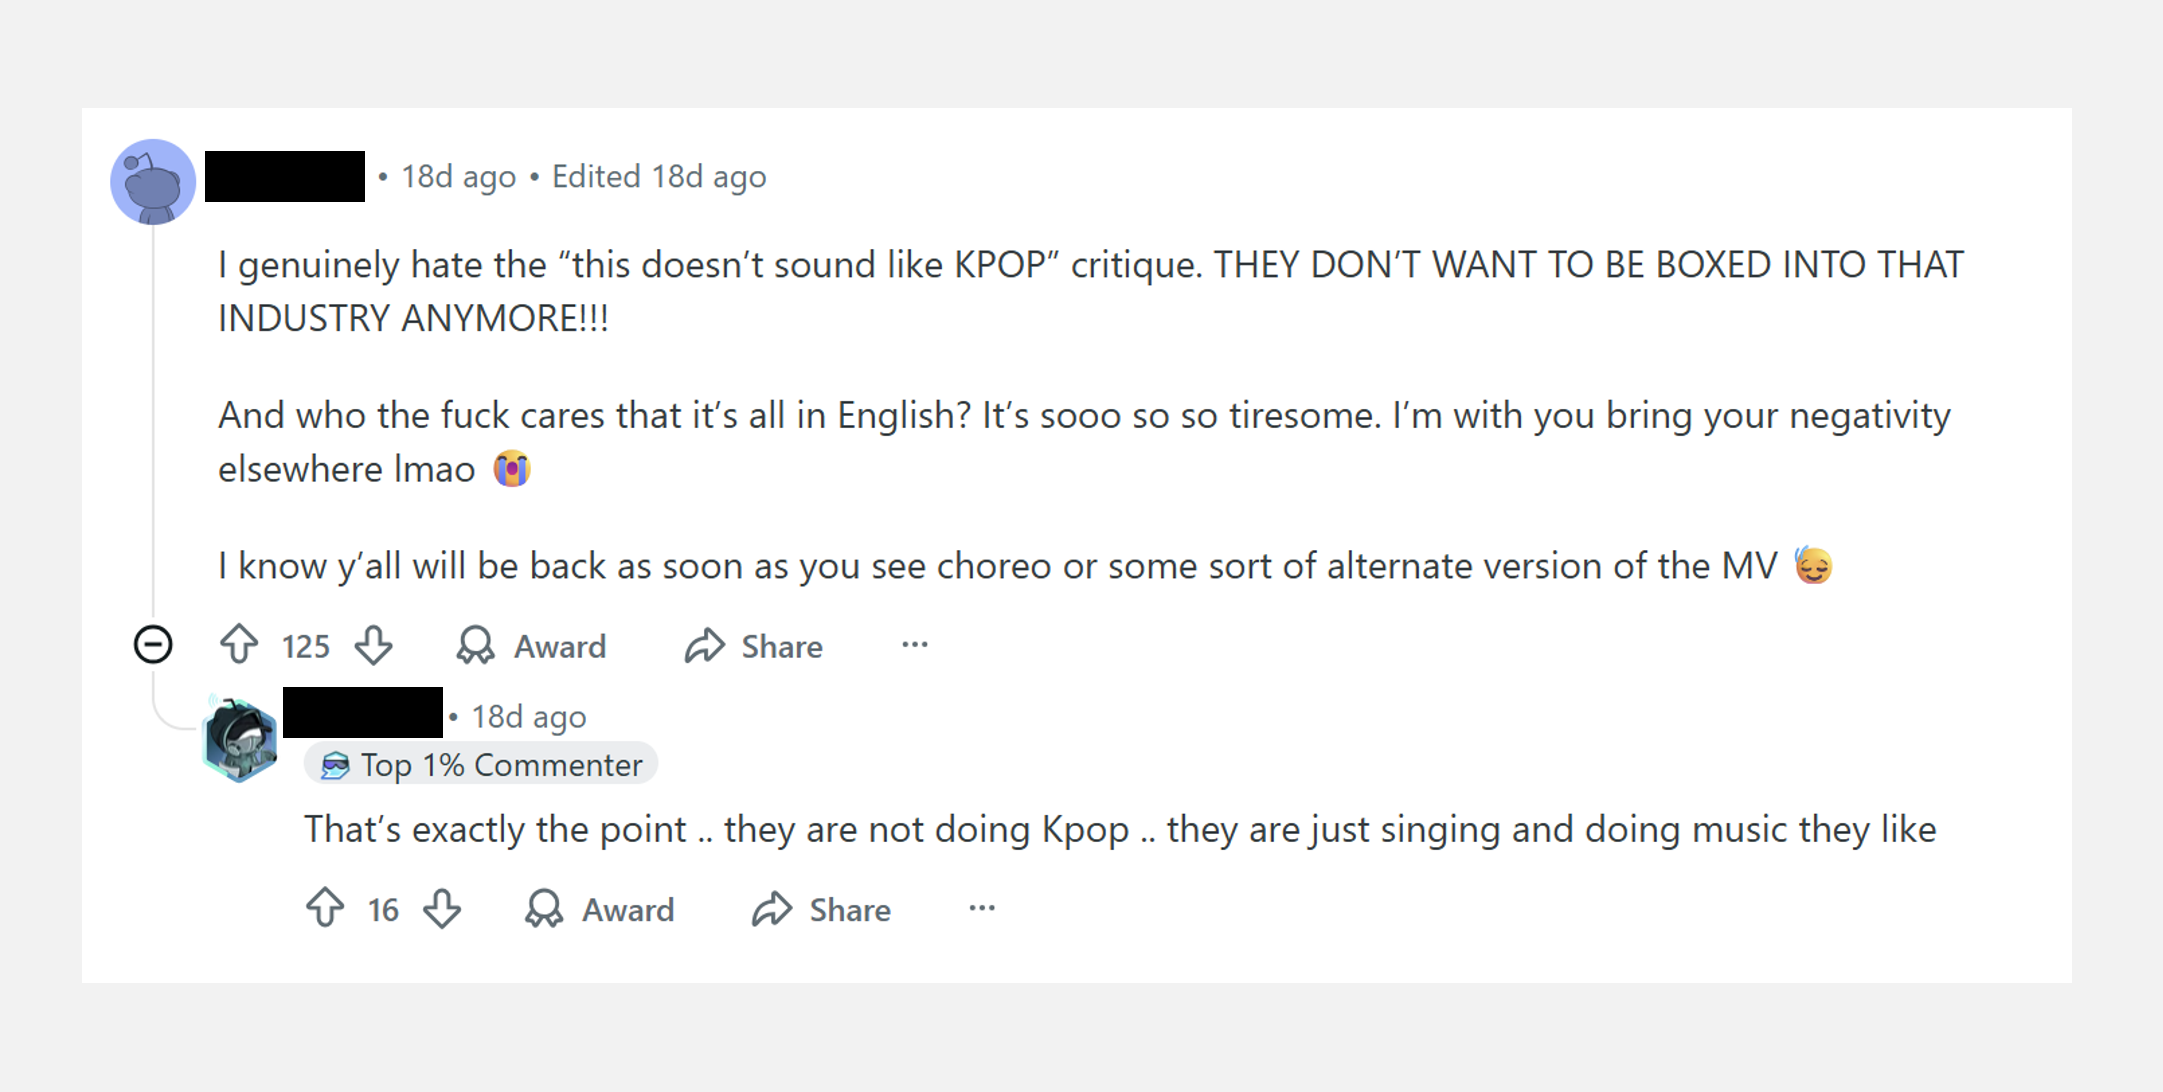Click the Award button label
This screenshot has width=2163, height=1092.
(558, 646)
